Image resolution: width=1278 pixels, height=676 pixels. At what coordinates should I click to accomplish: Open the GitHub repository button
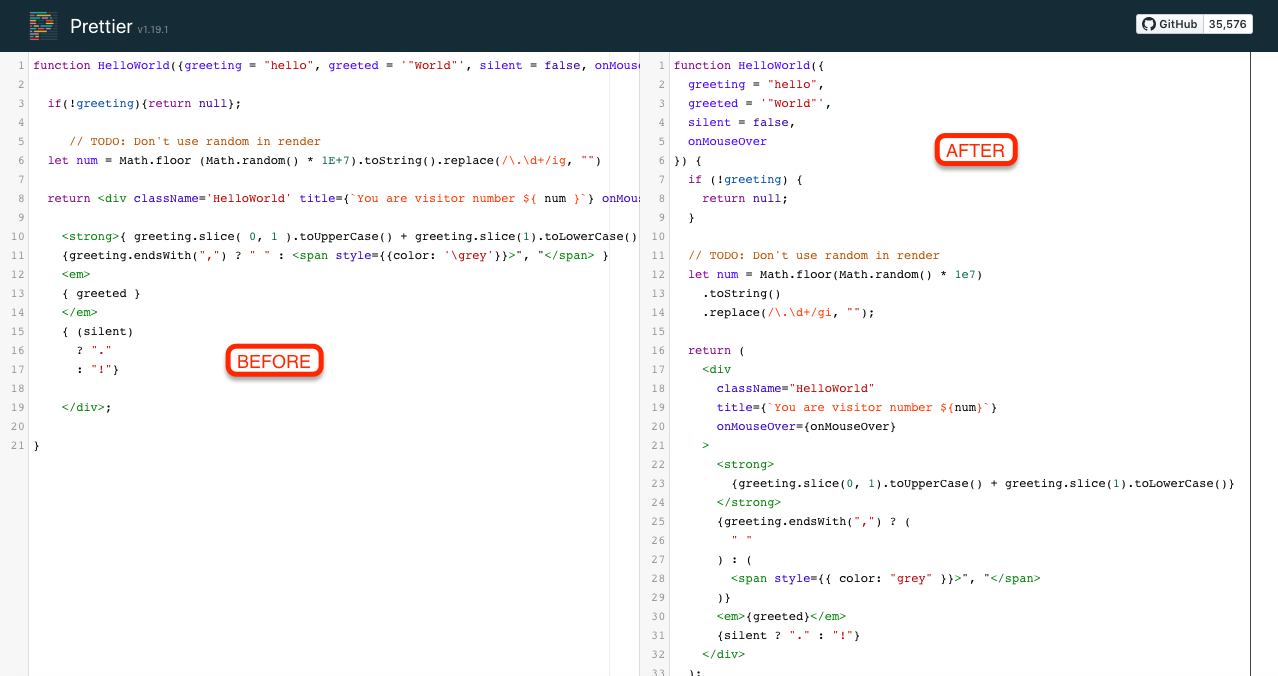1170,24
